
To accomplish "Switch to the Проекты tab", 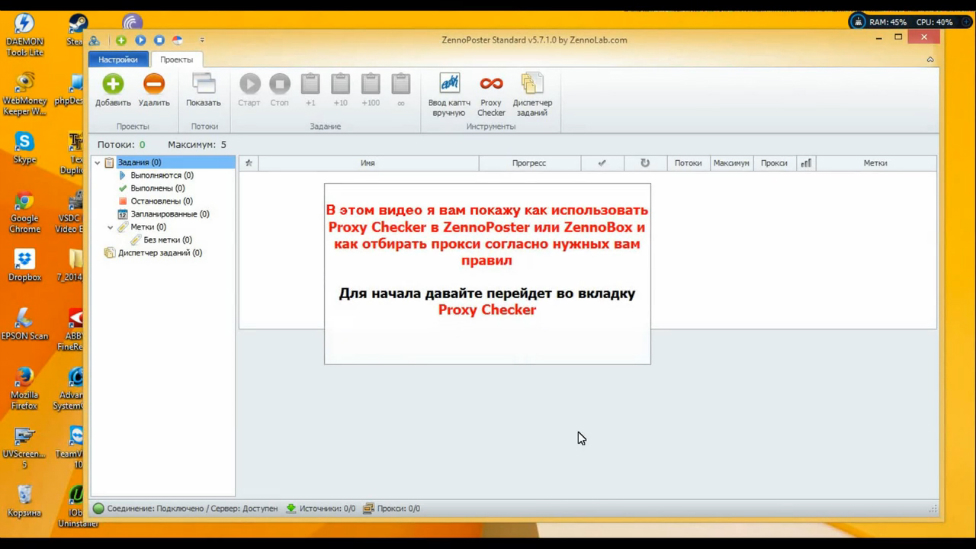I will tap(177, 60).
